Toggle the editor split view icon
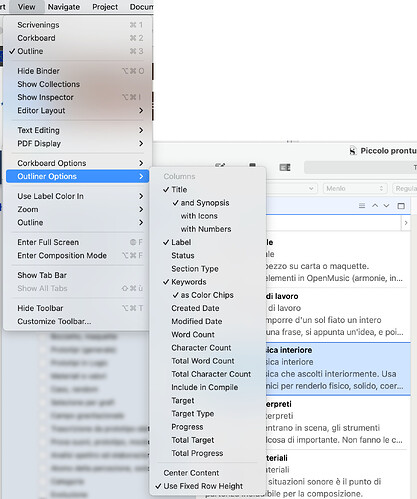The height and width of the screenshot is (499, 417). click(401, 206)
